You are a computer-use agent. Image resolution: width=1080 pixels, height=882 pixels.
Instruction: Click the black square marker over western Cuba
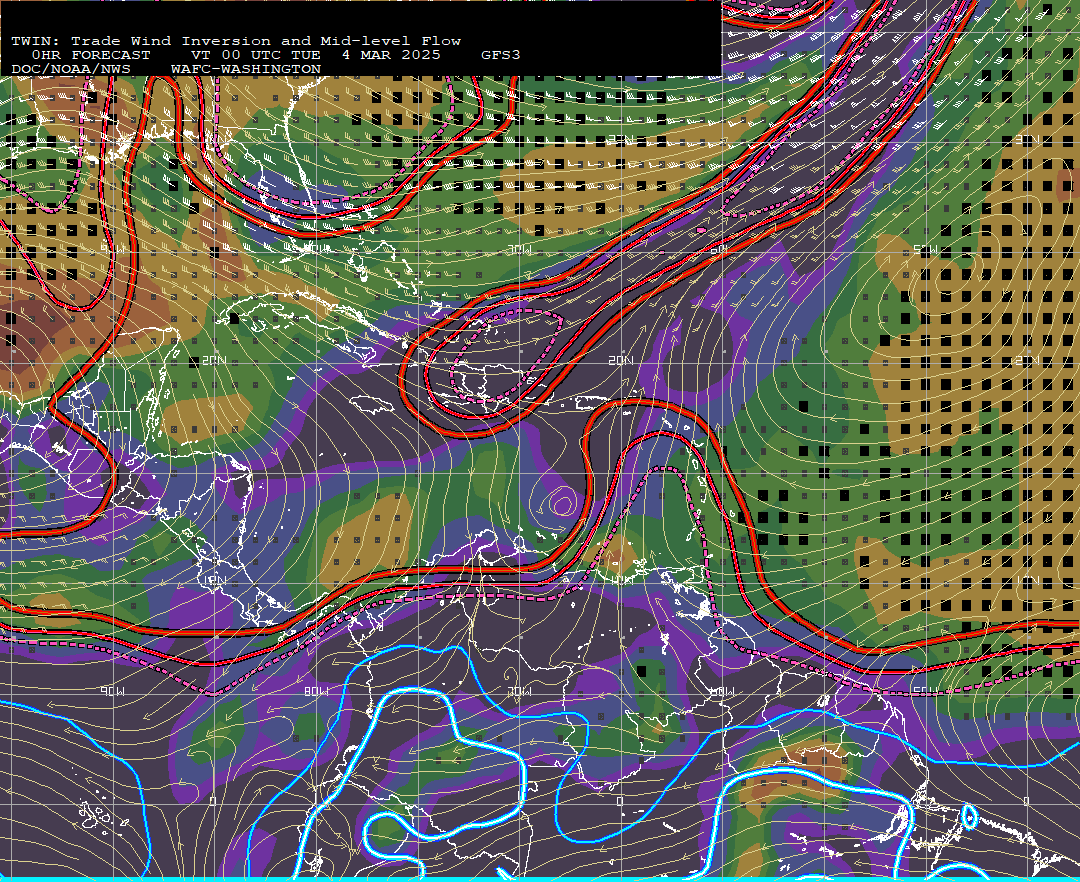pyautogui.click(x=235, y=318)
